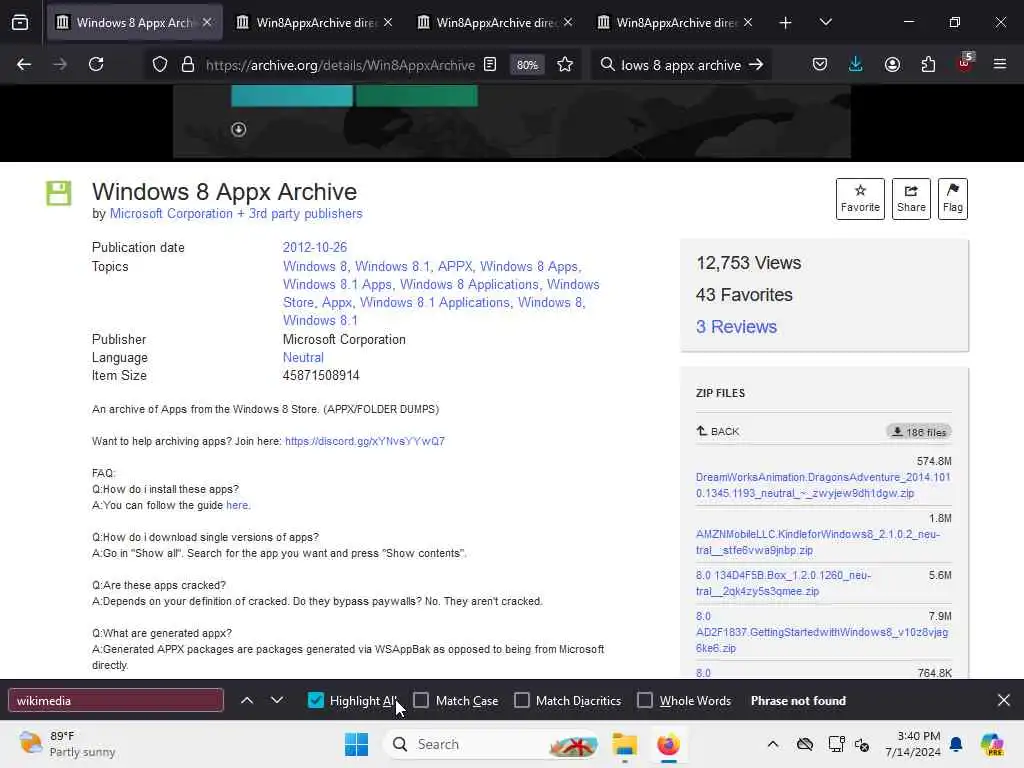Click the search magnifier icon in search box
This screenshot has height=768, width=1024.
[x=607, y=65]
